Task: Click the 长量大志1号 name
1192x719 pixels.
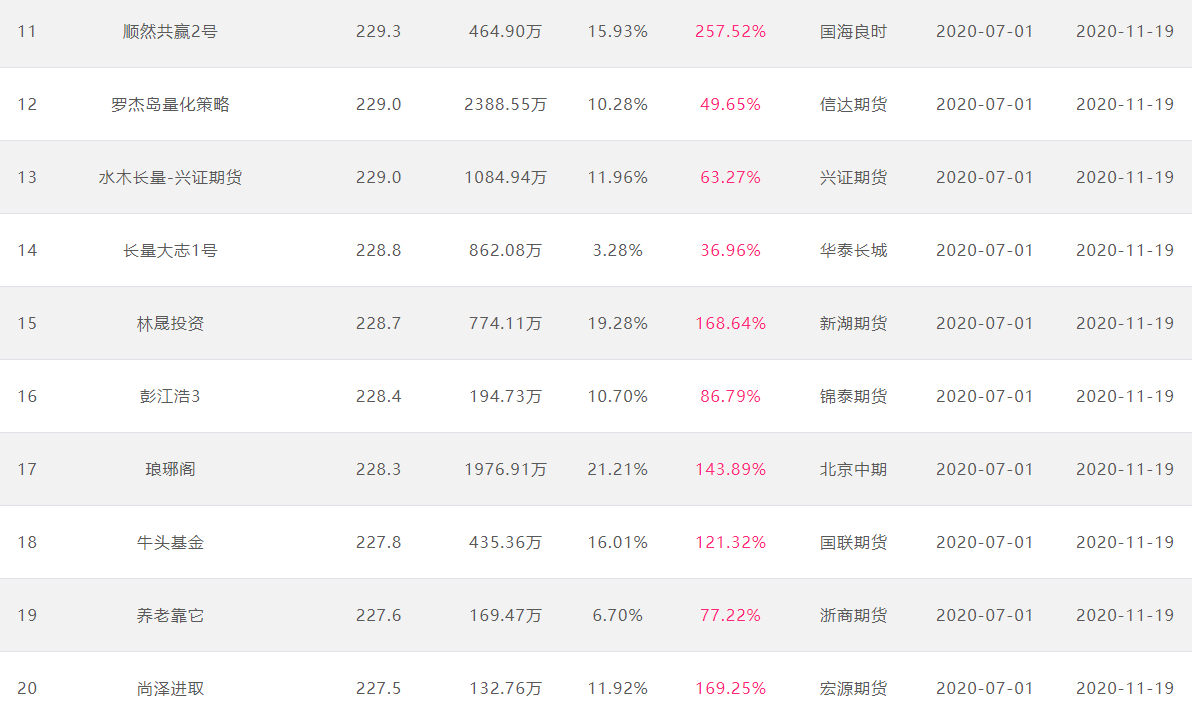Action: [x=170, y=251]
